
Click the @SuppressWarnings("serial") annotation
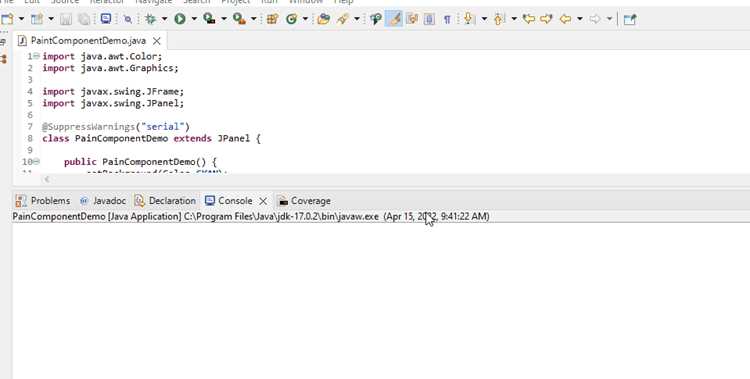pos(116,127)
